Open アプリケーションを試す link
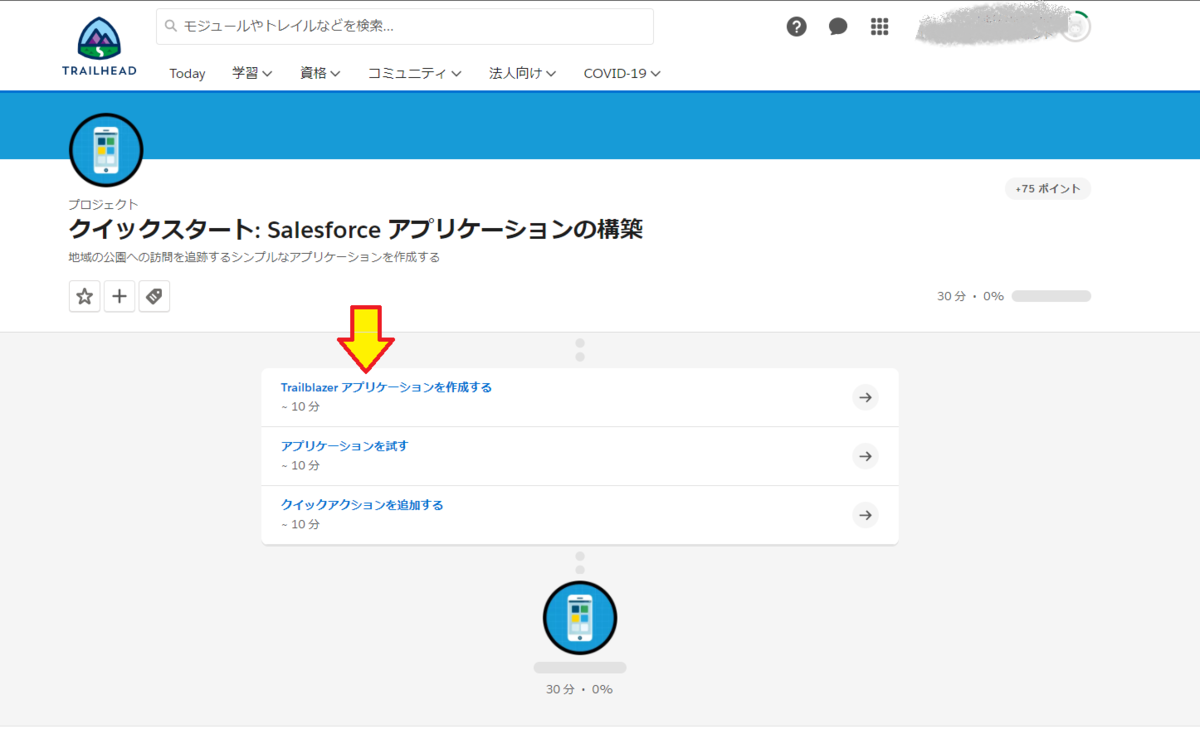 345,446
